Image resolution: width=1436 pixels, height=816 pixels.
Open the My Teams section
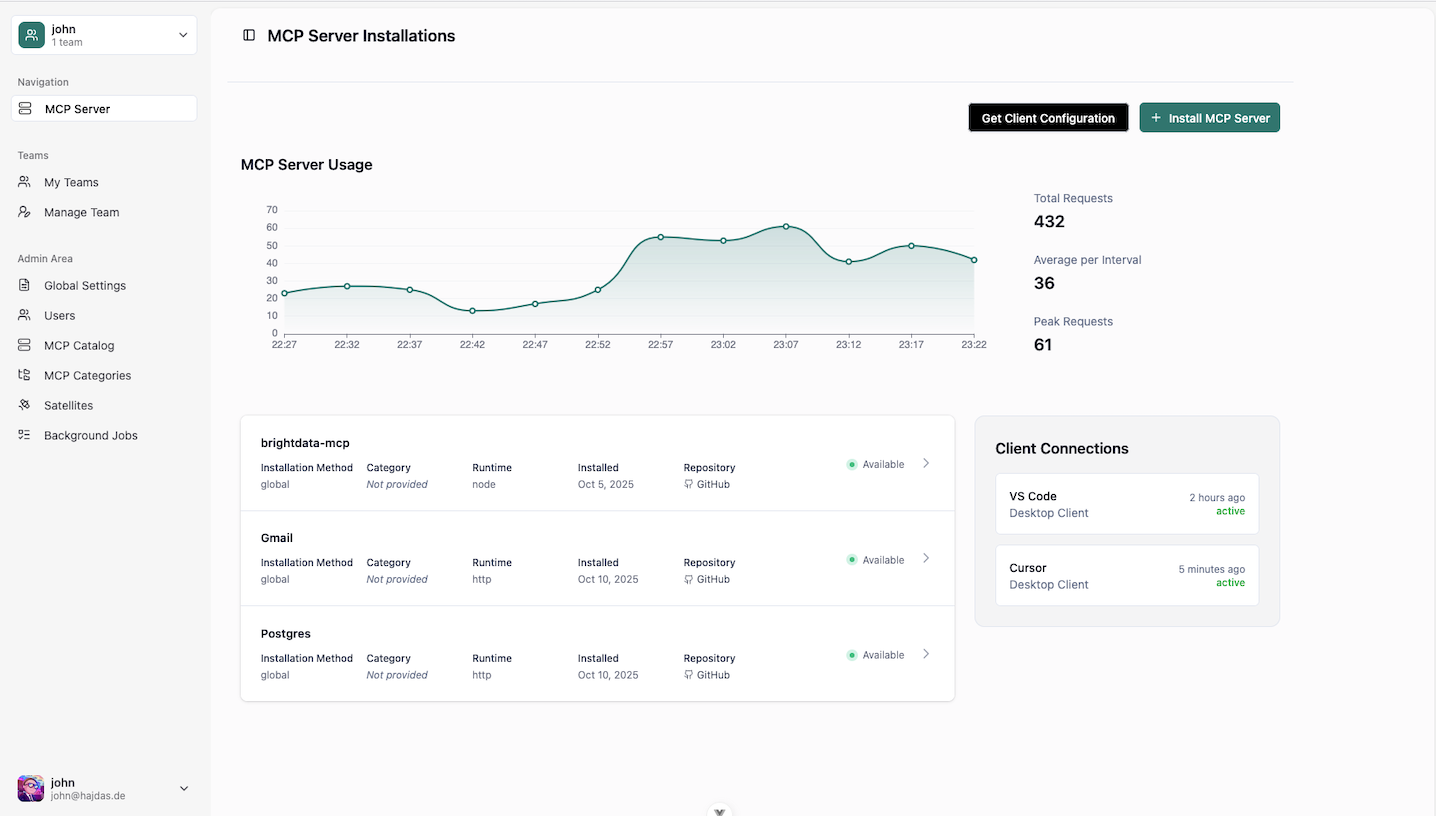tap(70, 182)
